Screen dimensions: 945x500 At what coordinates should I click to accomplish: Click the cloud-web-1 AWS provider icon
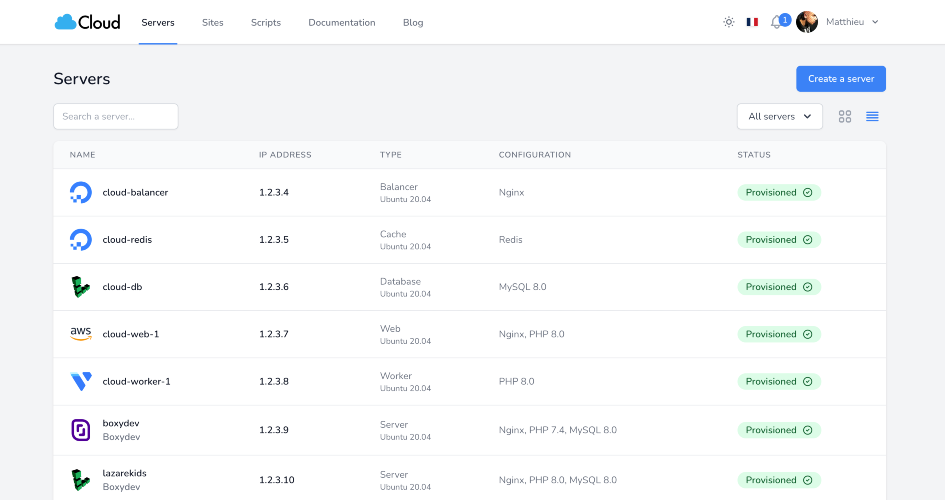tap(81, 334)
